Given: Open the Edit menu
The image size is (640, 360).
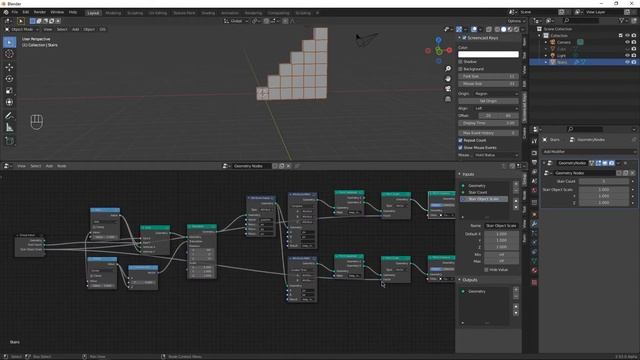Looking at the screenshot, I should (x=26, y=13).
